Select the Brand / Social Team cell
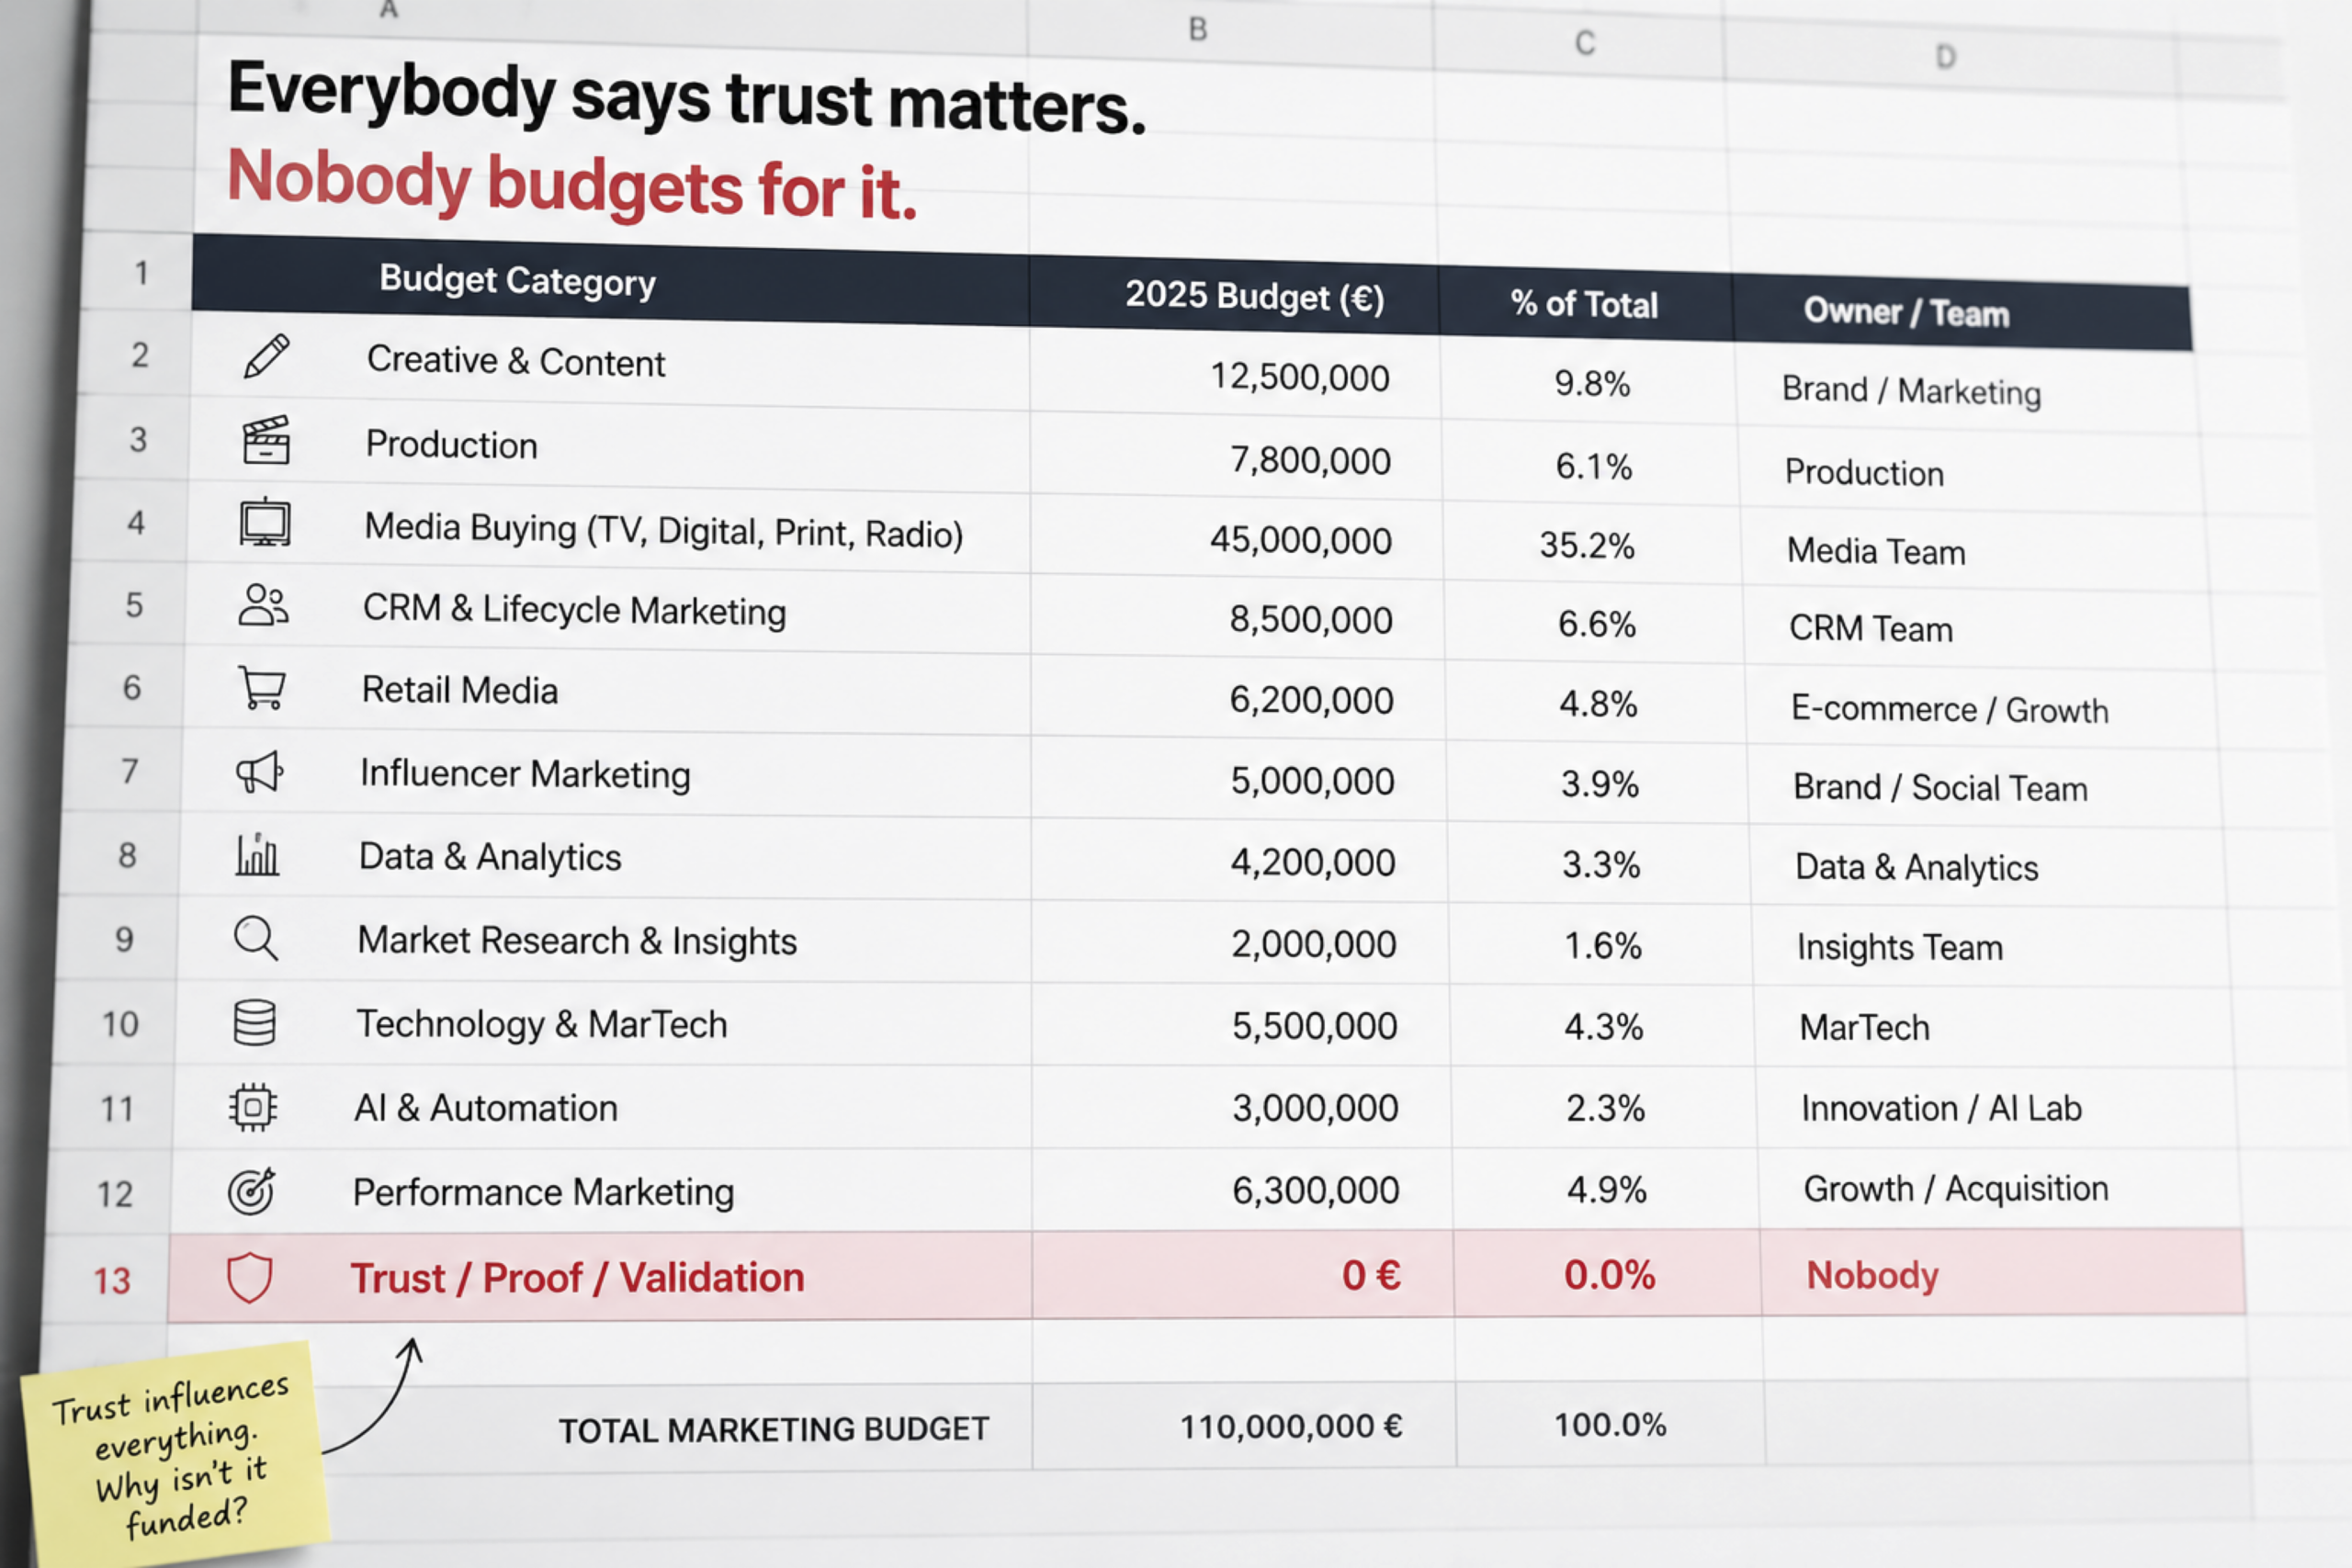Screen dimensions: 2352x1568 [1986, 788]
